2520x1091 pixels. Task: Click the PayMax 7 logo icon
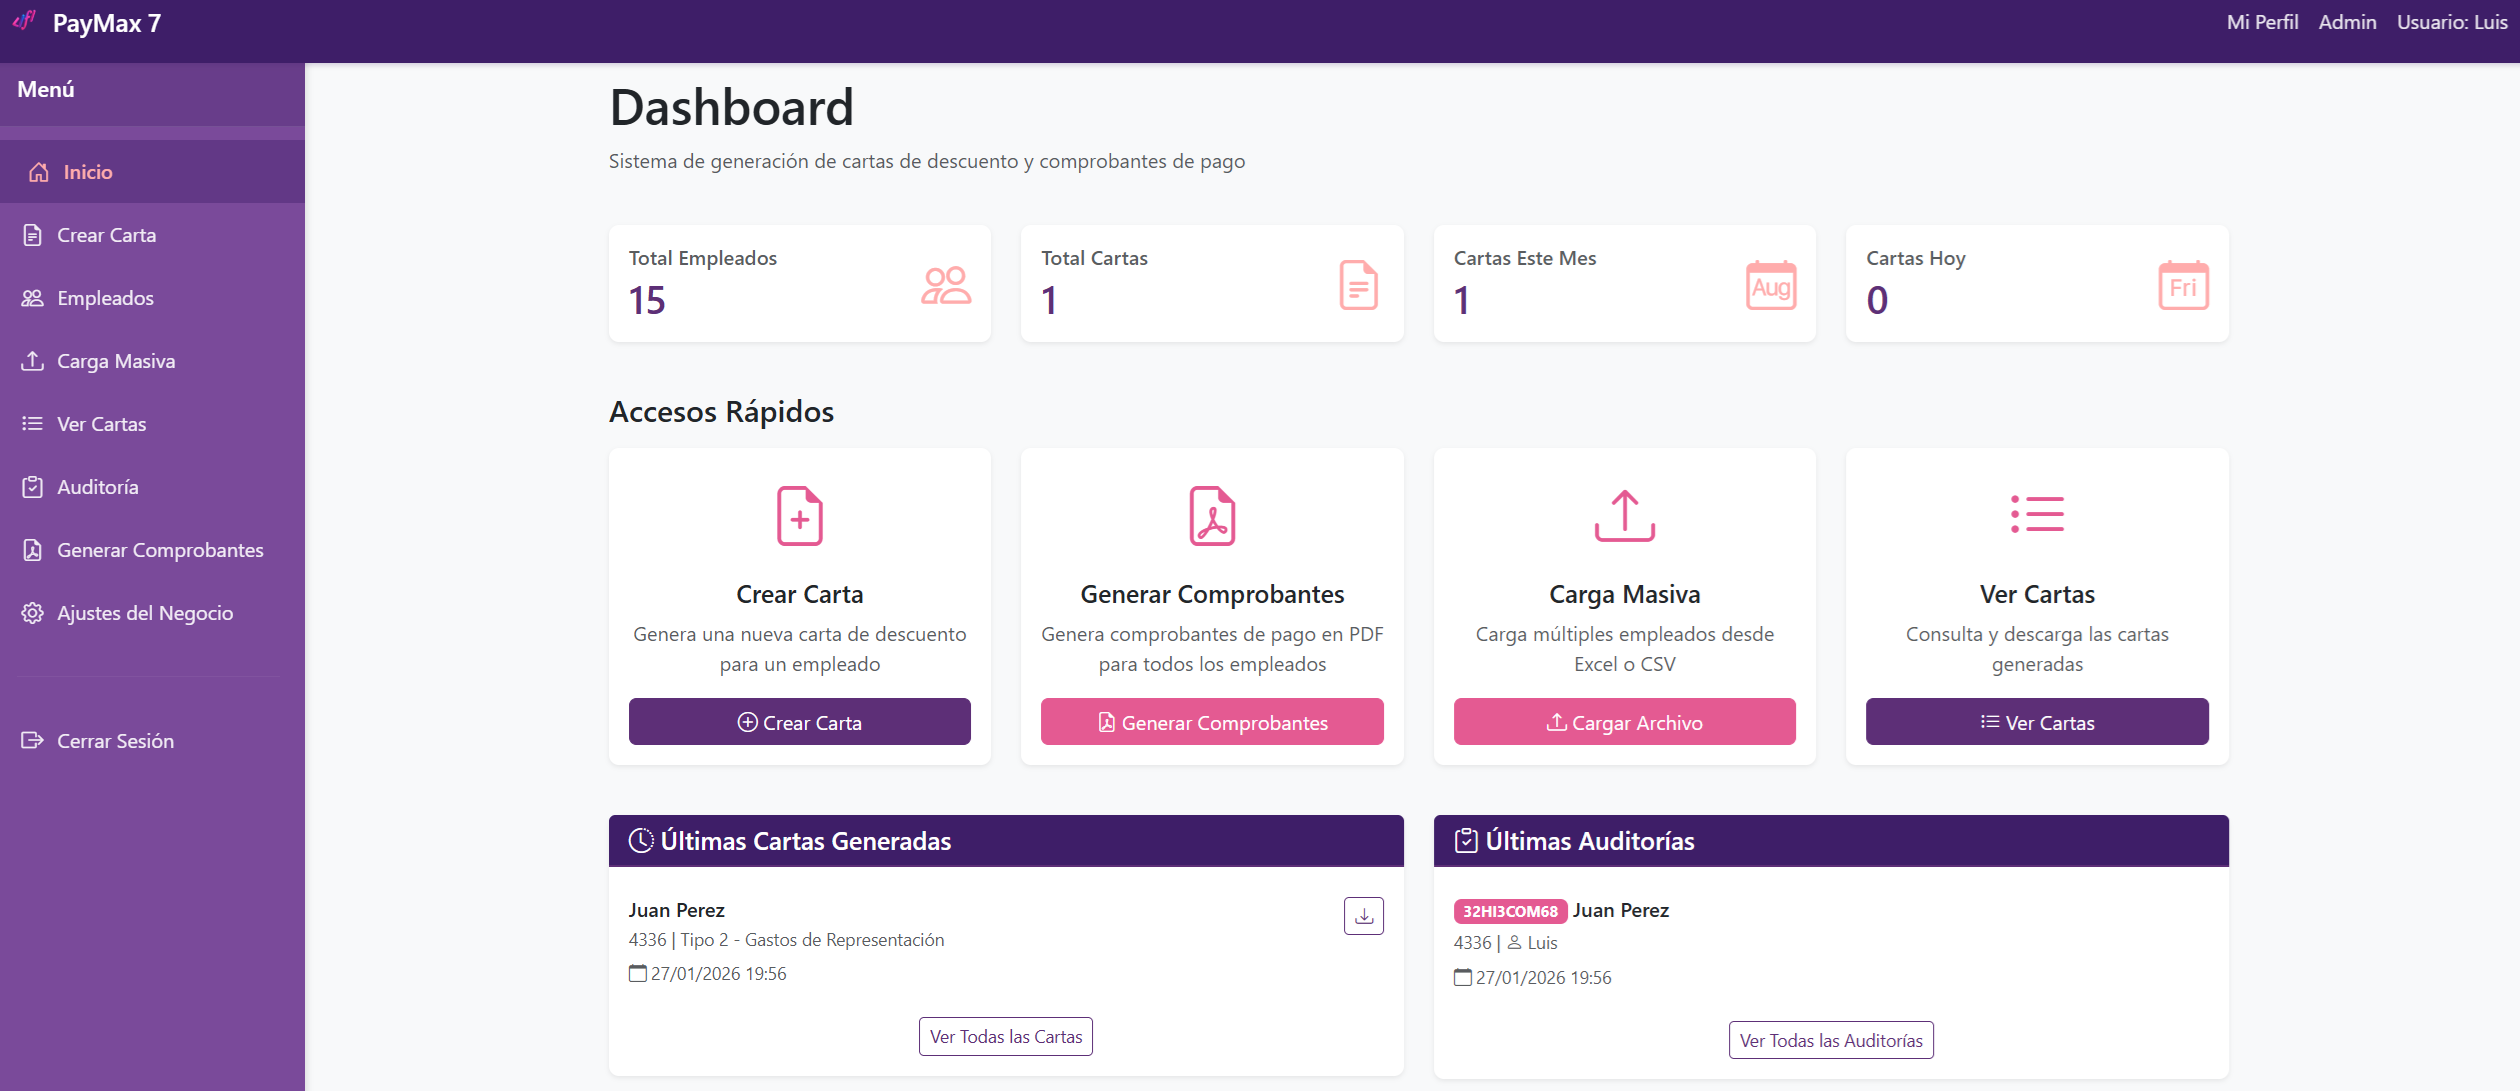25,21
